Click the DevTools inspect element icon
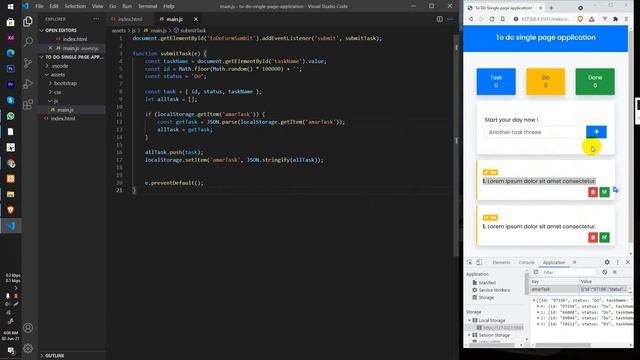Viewport: 640px width, 360px height. (469, 262)
